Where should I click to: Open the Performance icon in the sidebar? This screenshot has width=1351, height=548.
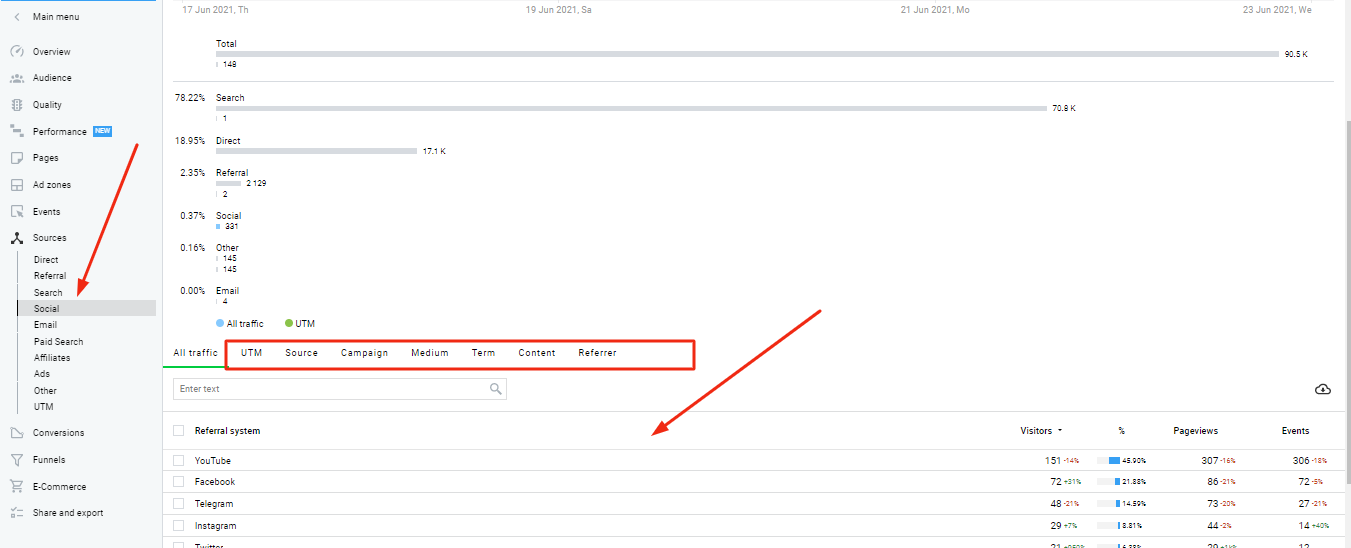click(x=17, y=131)
